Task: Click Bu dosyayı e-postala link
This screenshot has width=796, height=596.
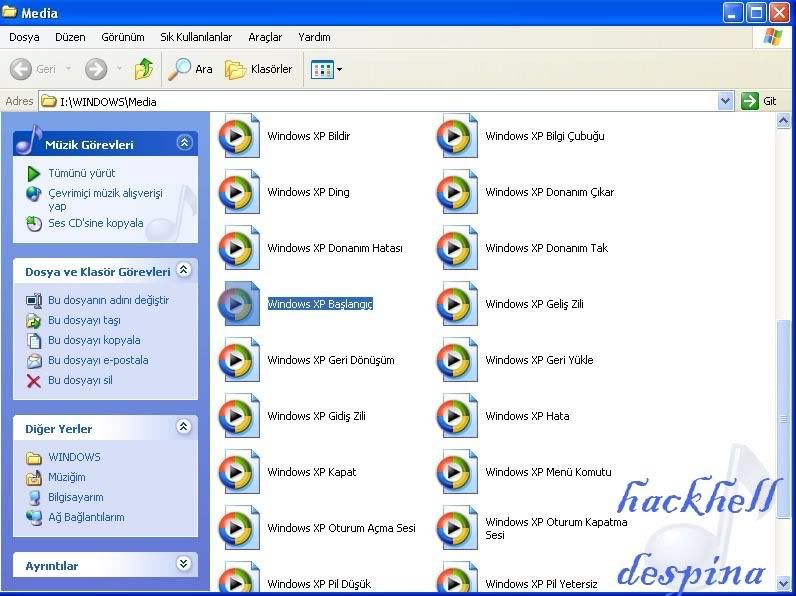Action: [x=98, y=360]
